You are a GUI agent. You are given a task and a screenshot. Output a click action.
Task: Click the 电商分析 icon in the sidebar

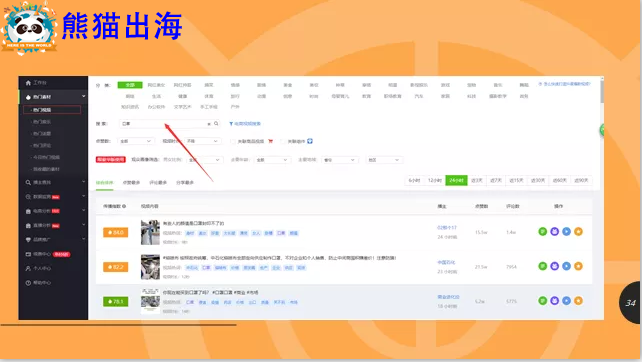(x=28, y=211)
